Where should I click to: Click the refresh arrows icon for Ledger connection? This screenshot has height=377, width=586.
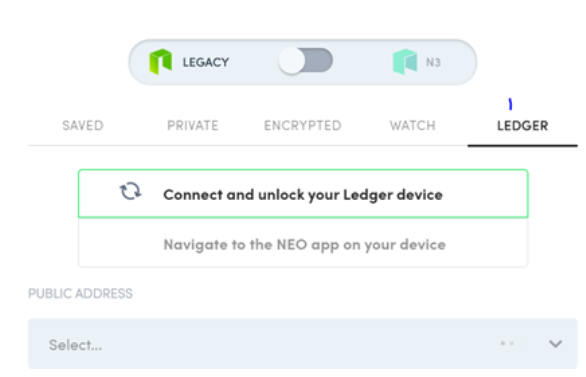pos(130,191)
